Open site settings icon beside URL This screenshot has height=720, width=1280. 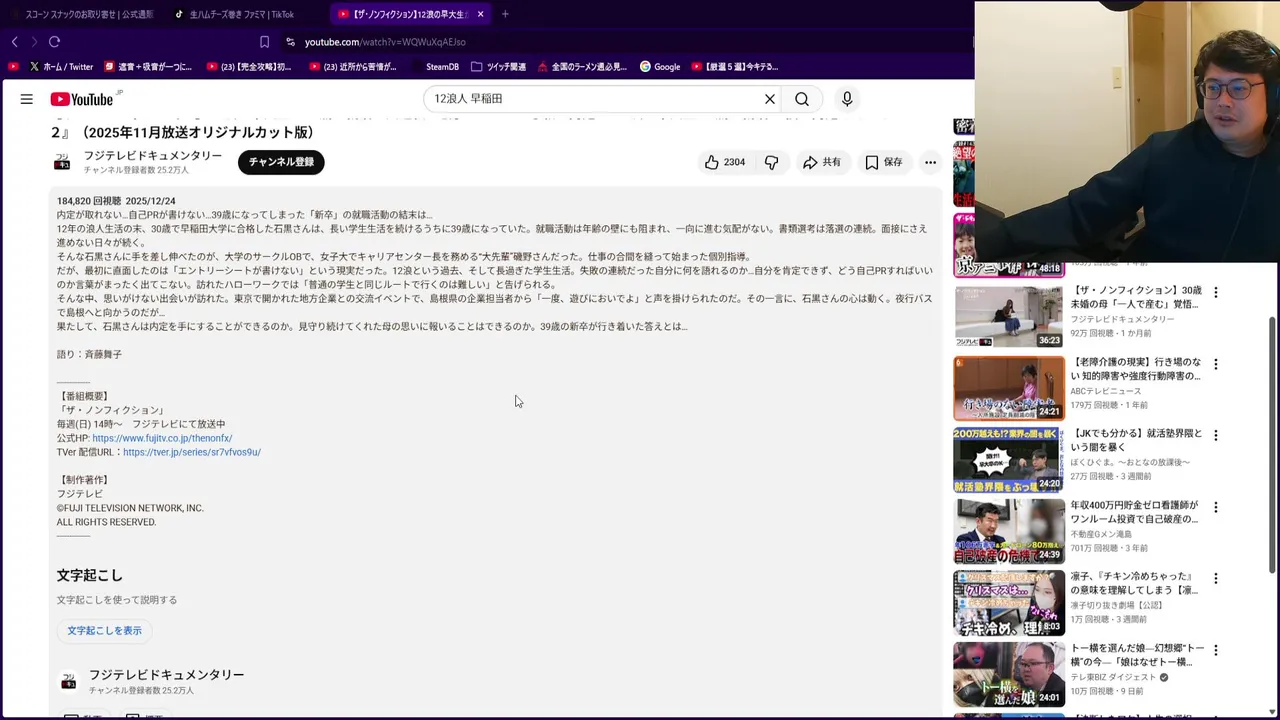coord(290,42)
